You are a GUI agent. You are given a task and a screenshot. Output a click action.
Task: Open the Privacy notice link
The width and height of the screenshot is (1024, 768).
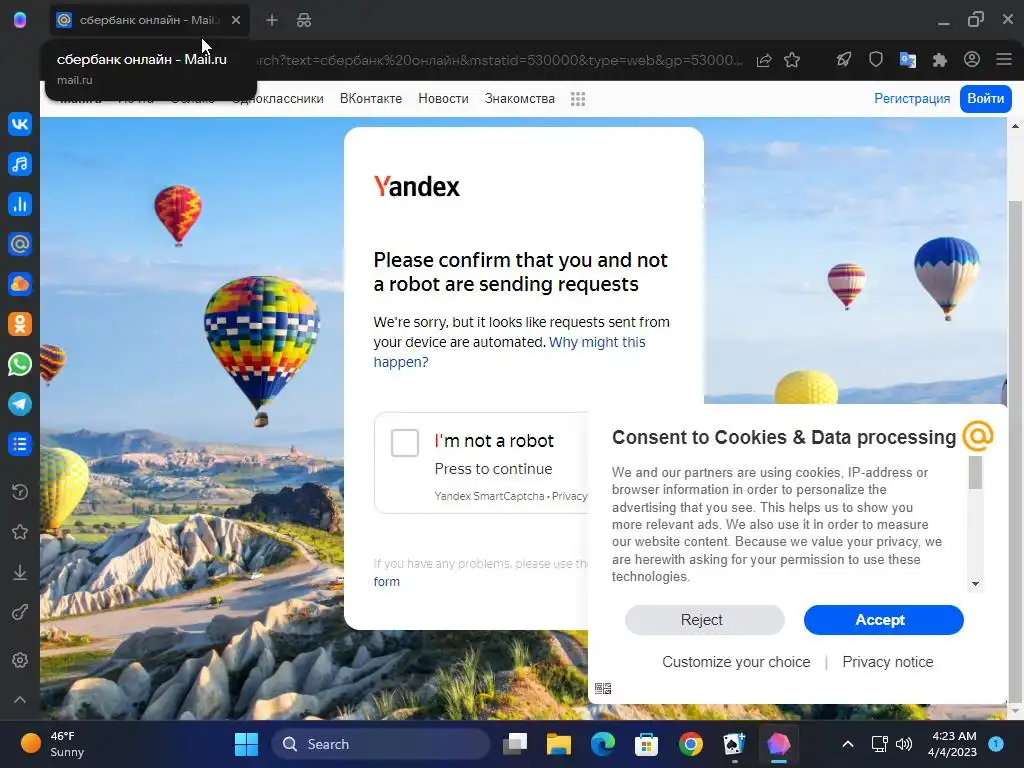(888, 662)
